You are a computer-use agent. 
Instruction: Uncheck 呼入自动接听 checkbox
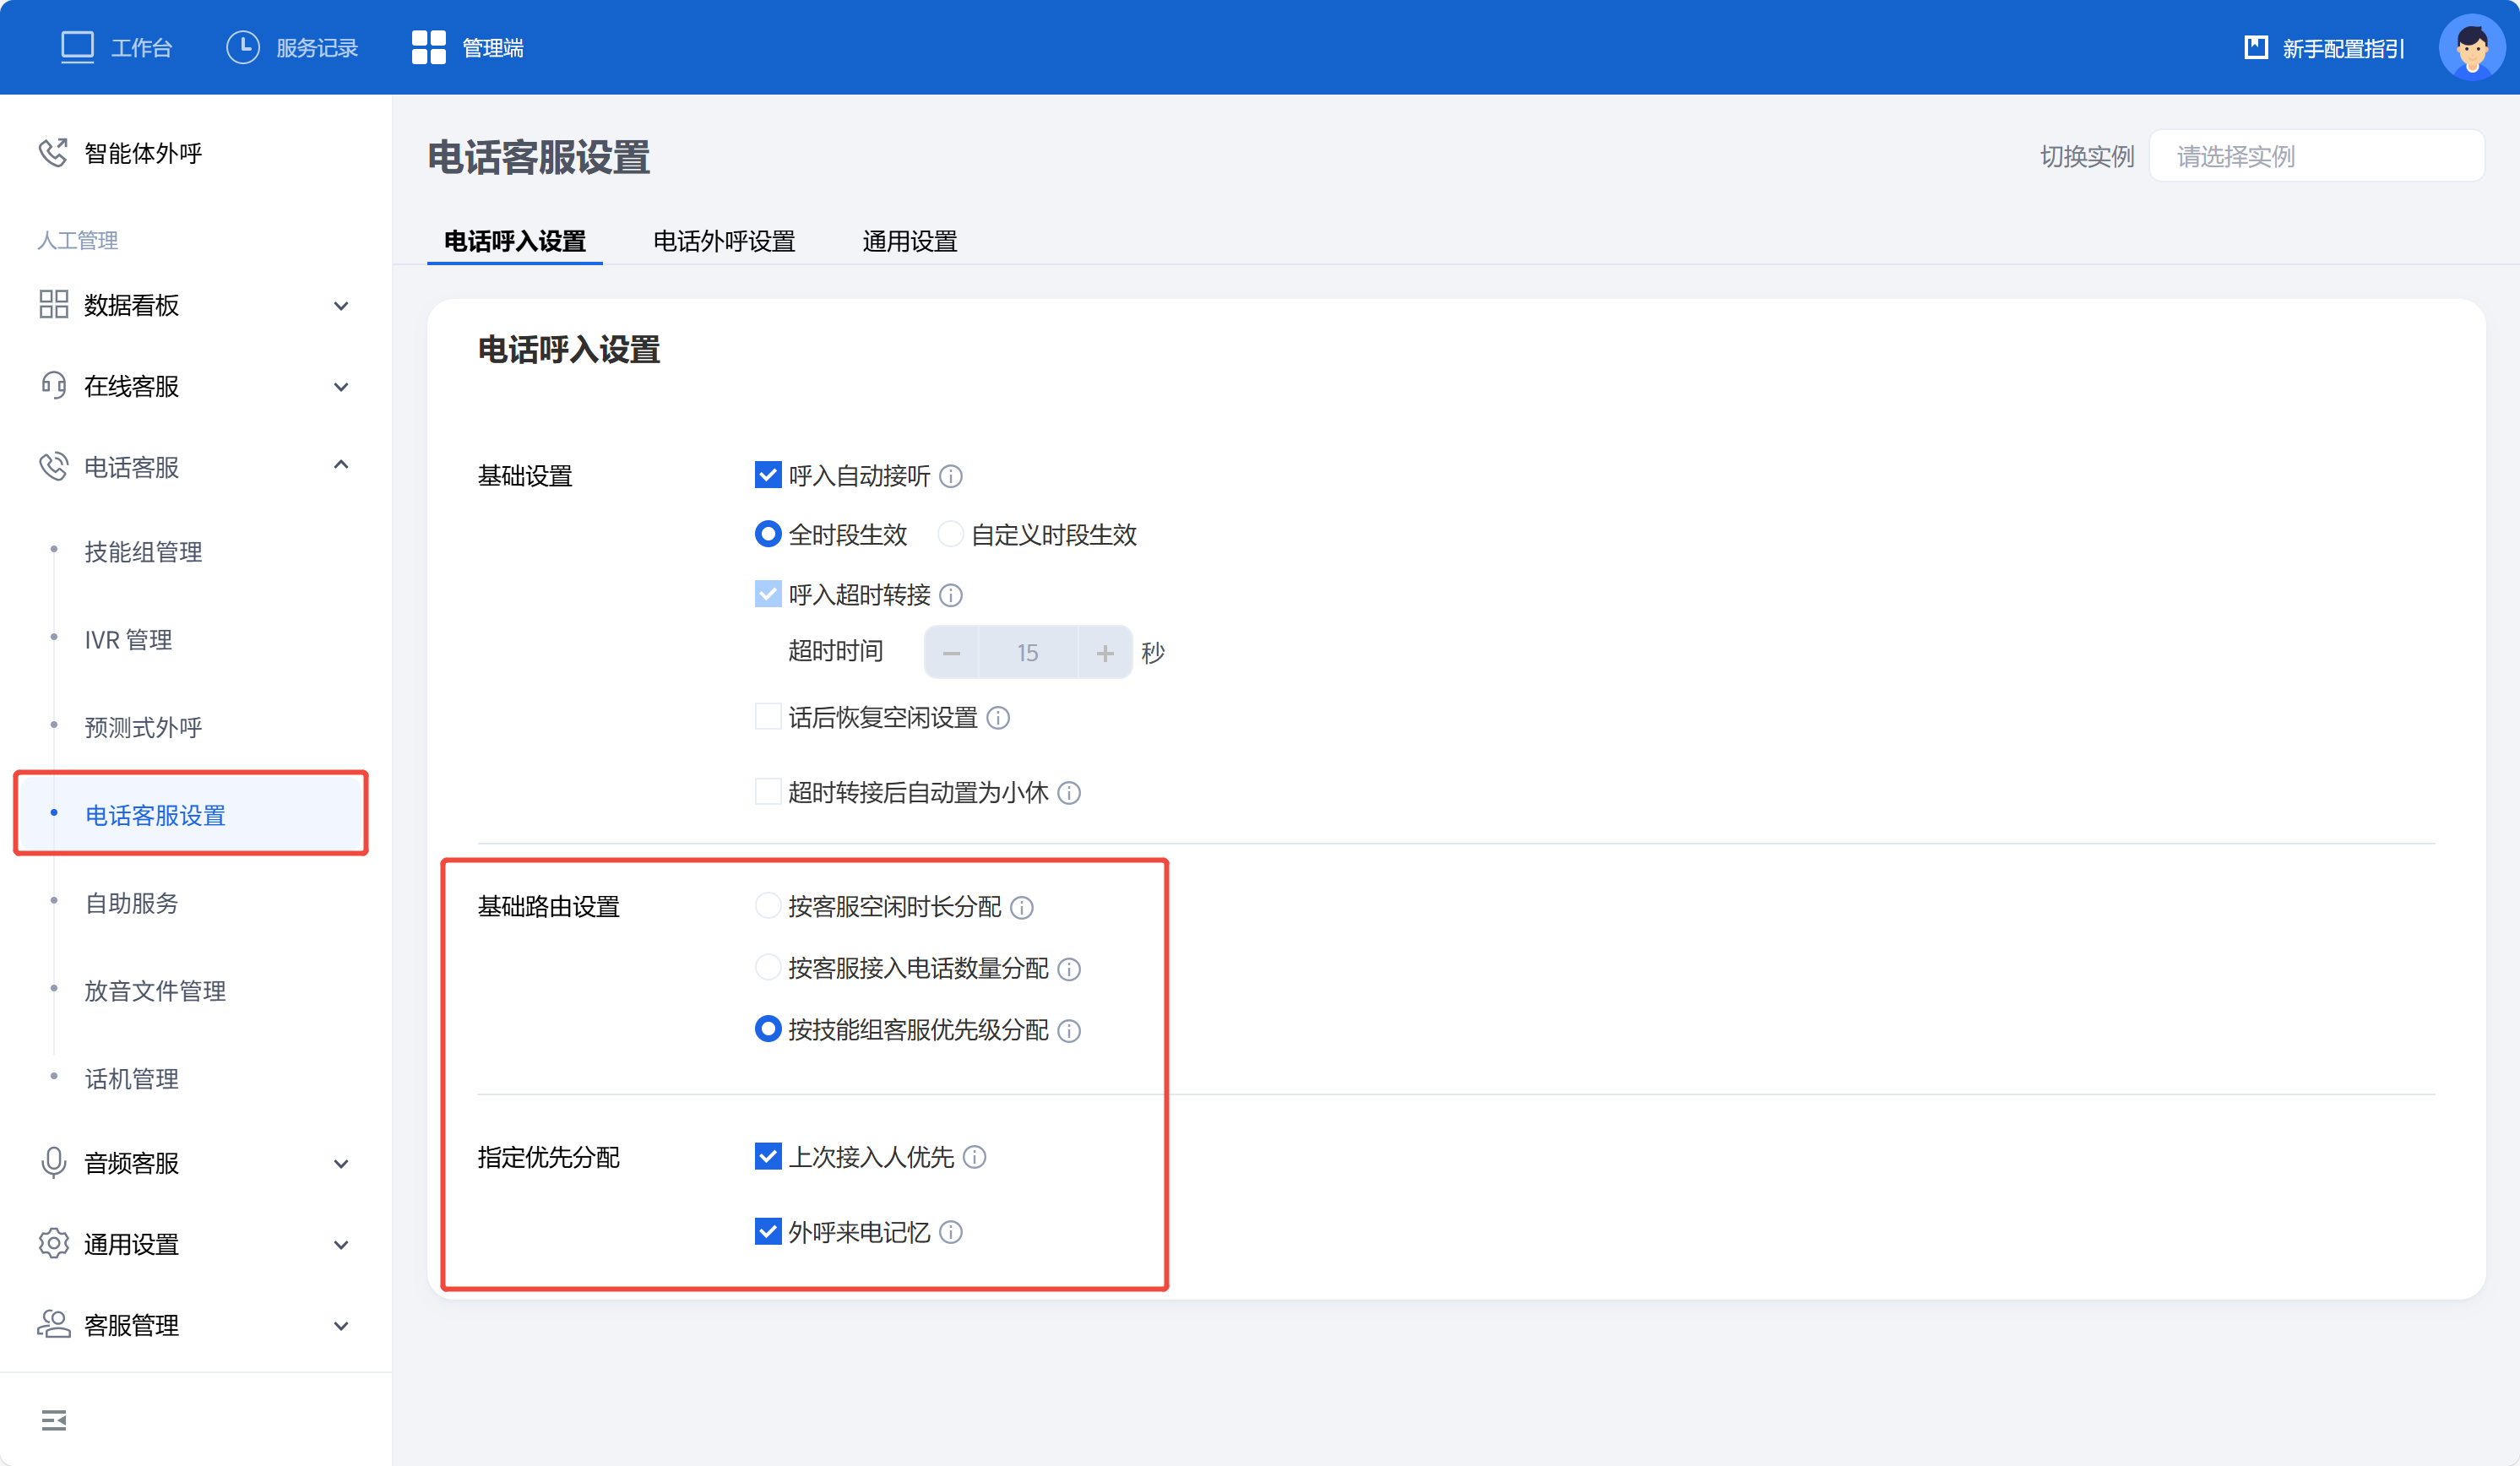point(767,475)
